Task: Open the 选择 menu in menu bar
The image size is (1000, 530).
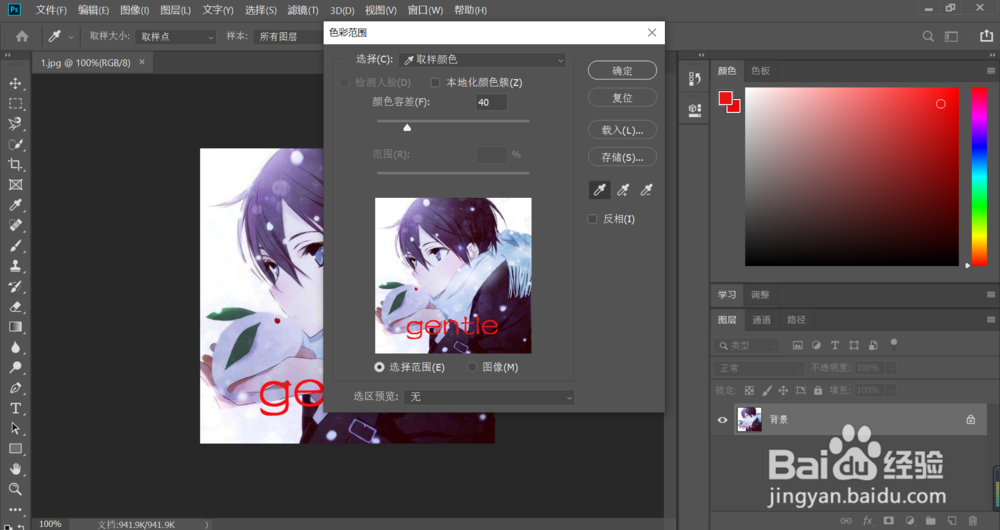Action: click(260, 10)
